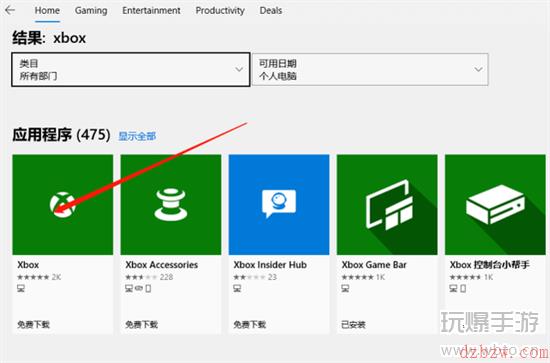This screenshot has width=550, height=363.
Task: Click the Xbox Game Bar title text
Action: click(x=374, y=265)
